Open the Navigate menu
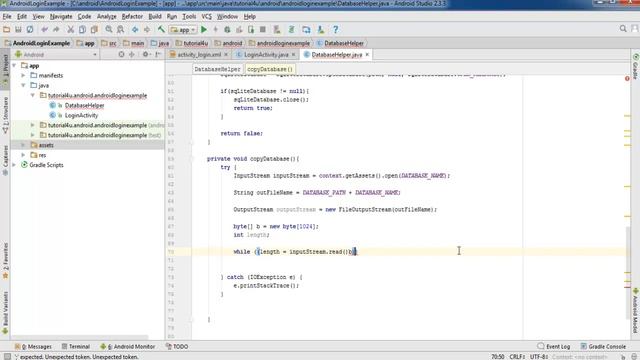Viewport: 640px width, 360px height. [x=61, y=17]
